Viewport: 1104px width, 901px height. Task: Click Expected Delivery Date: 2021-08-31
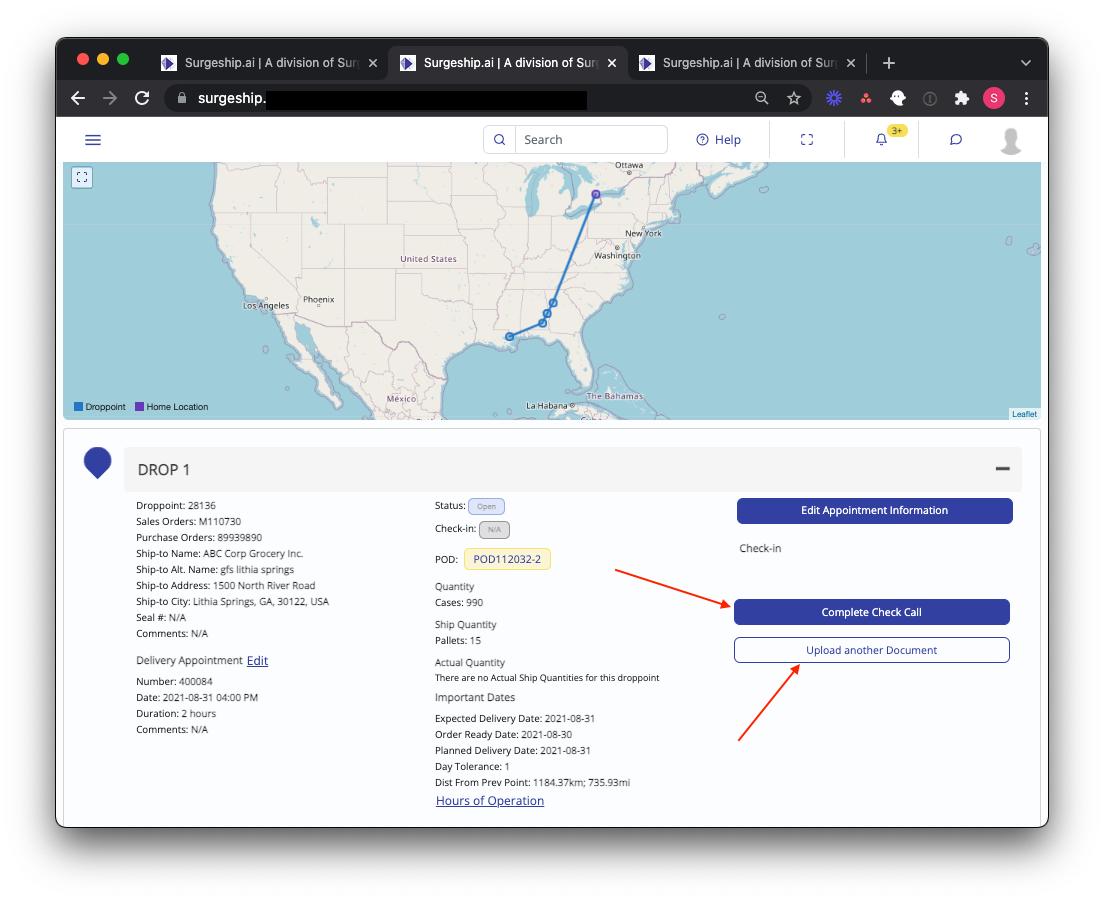515,719
